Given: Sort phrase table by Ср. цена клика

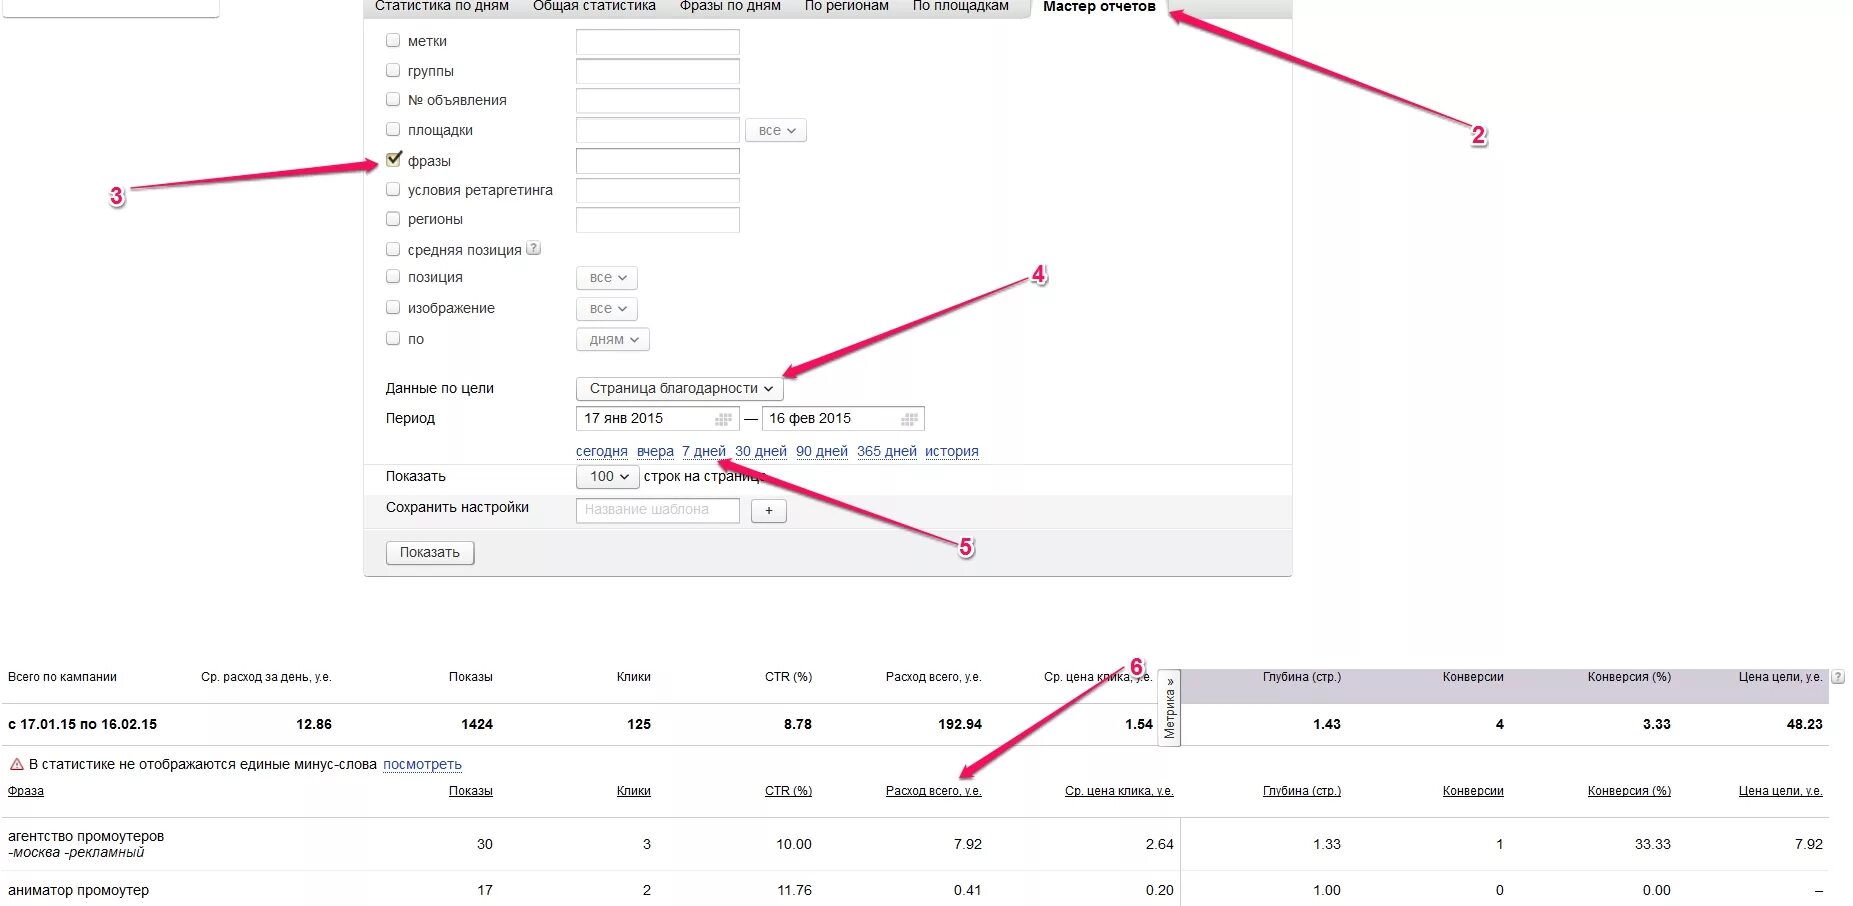Looking at the screenshot, I should click(x=1119, y=791).
